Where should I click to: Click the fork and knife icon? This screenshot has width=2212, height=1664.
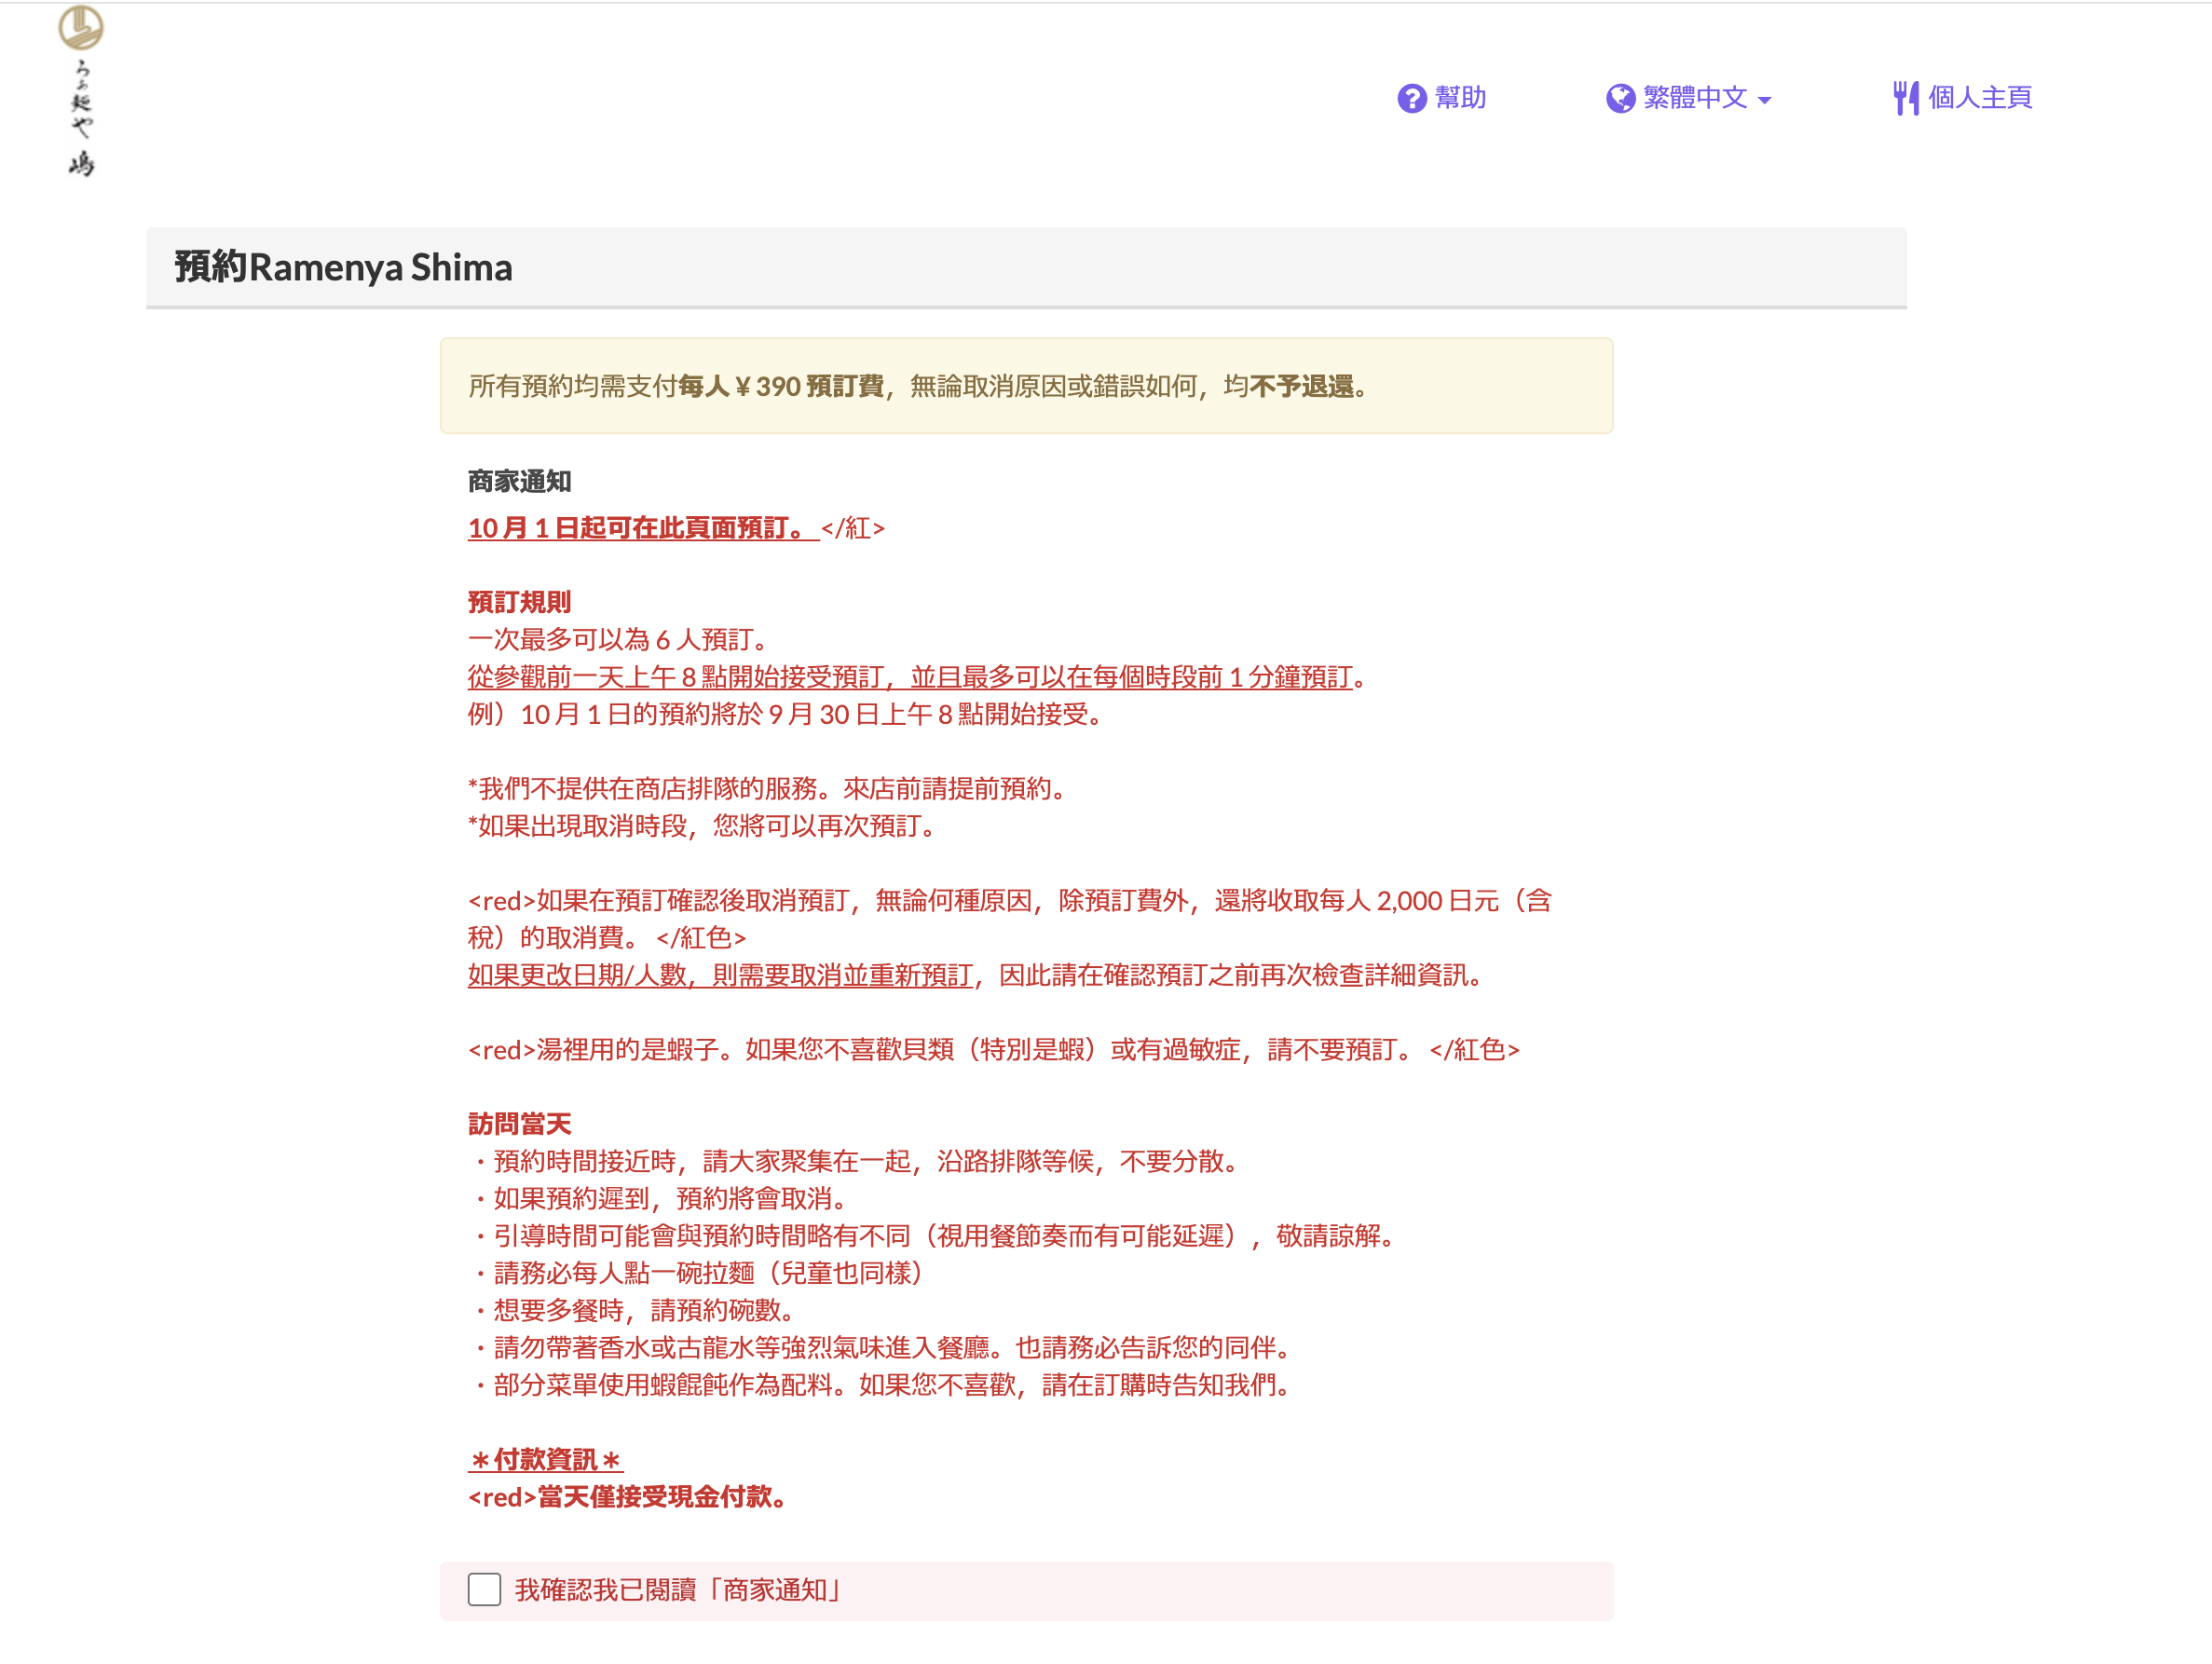(1906, 98)
